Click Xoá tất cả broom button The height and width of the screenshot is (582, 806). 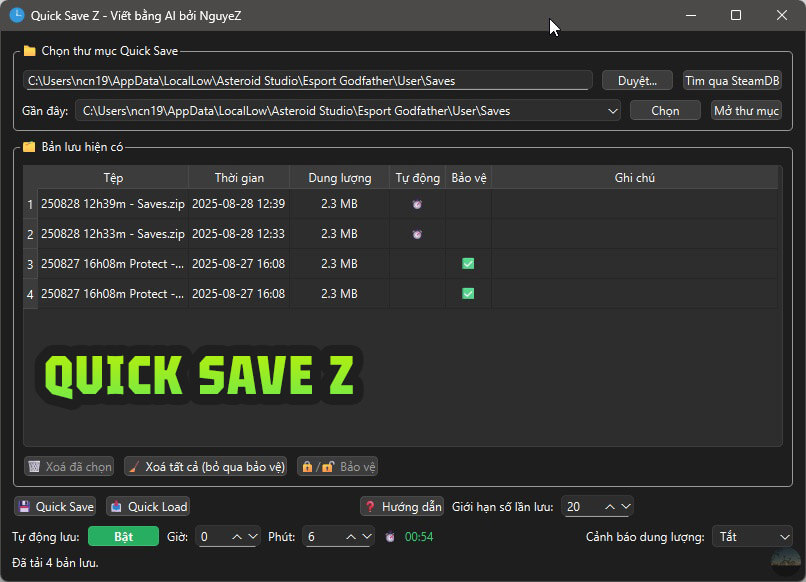tap(206, 467)
